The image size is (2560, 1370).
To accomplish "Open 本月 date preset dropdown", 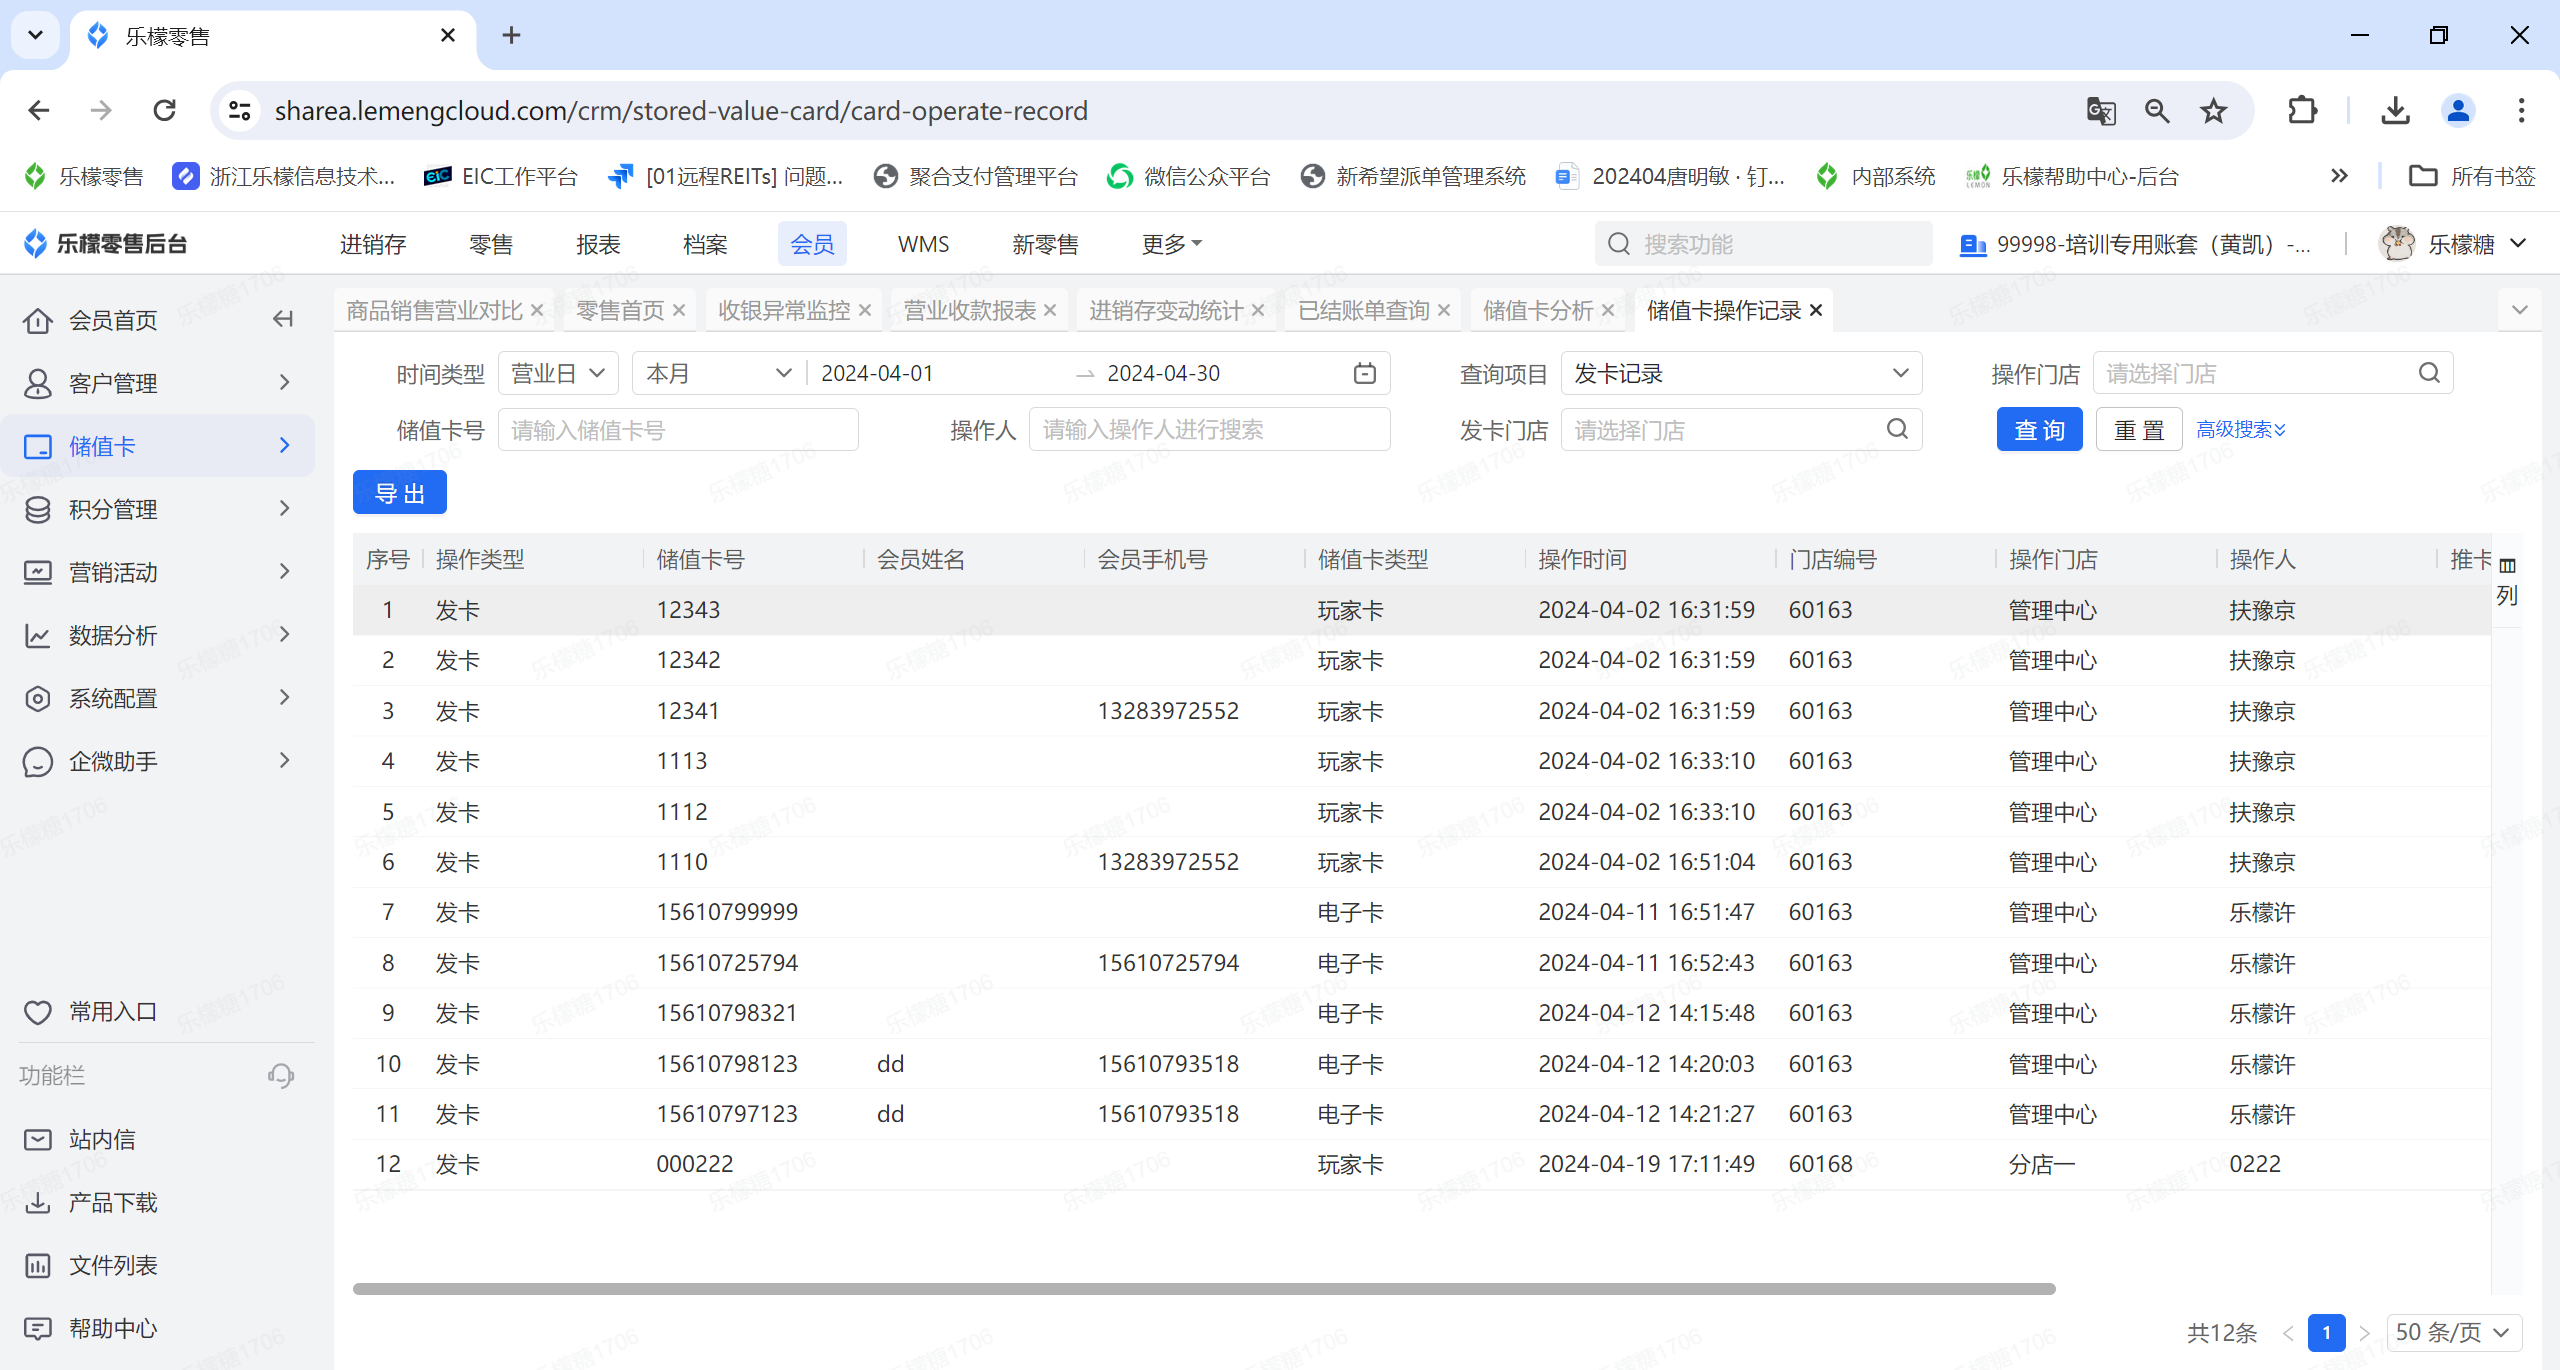I will 718,373.
